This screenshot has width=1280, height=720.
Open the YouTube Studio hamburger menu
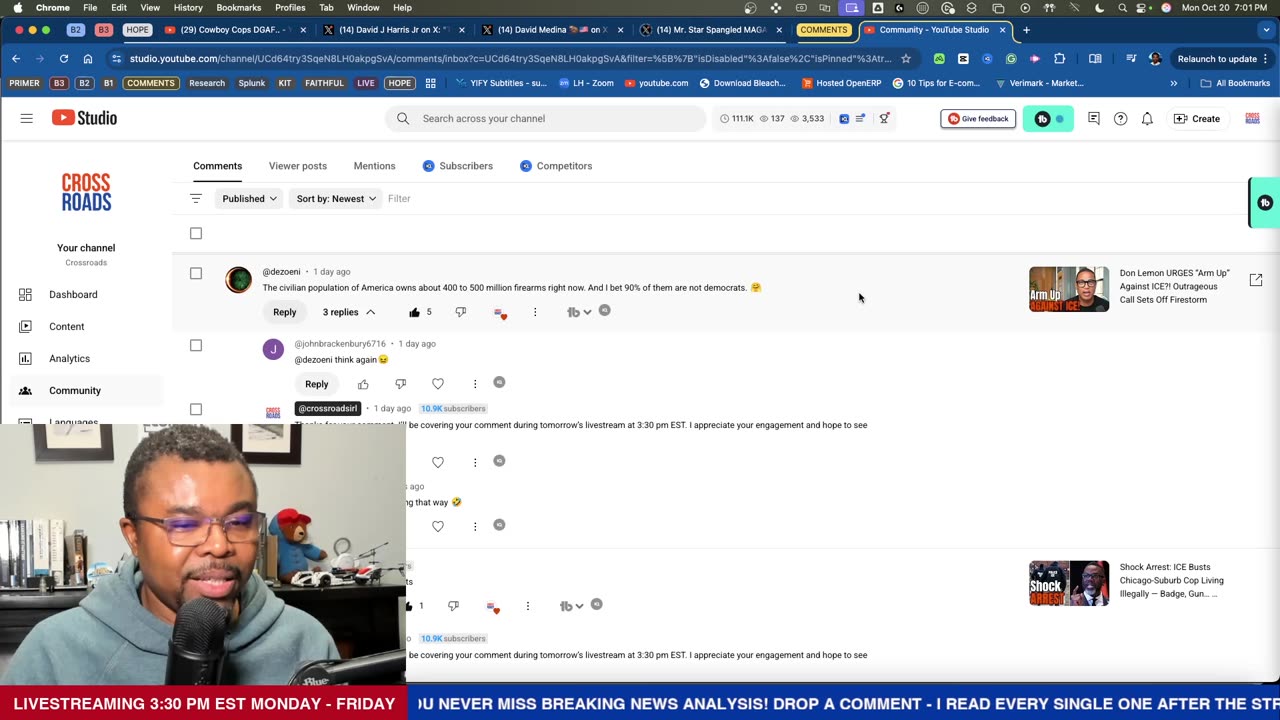(27, 118)
